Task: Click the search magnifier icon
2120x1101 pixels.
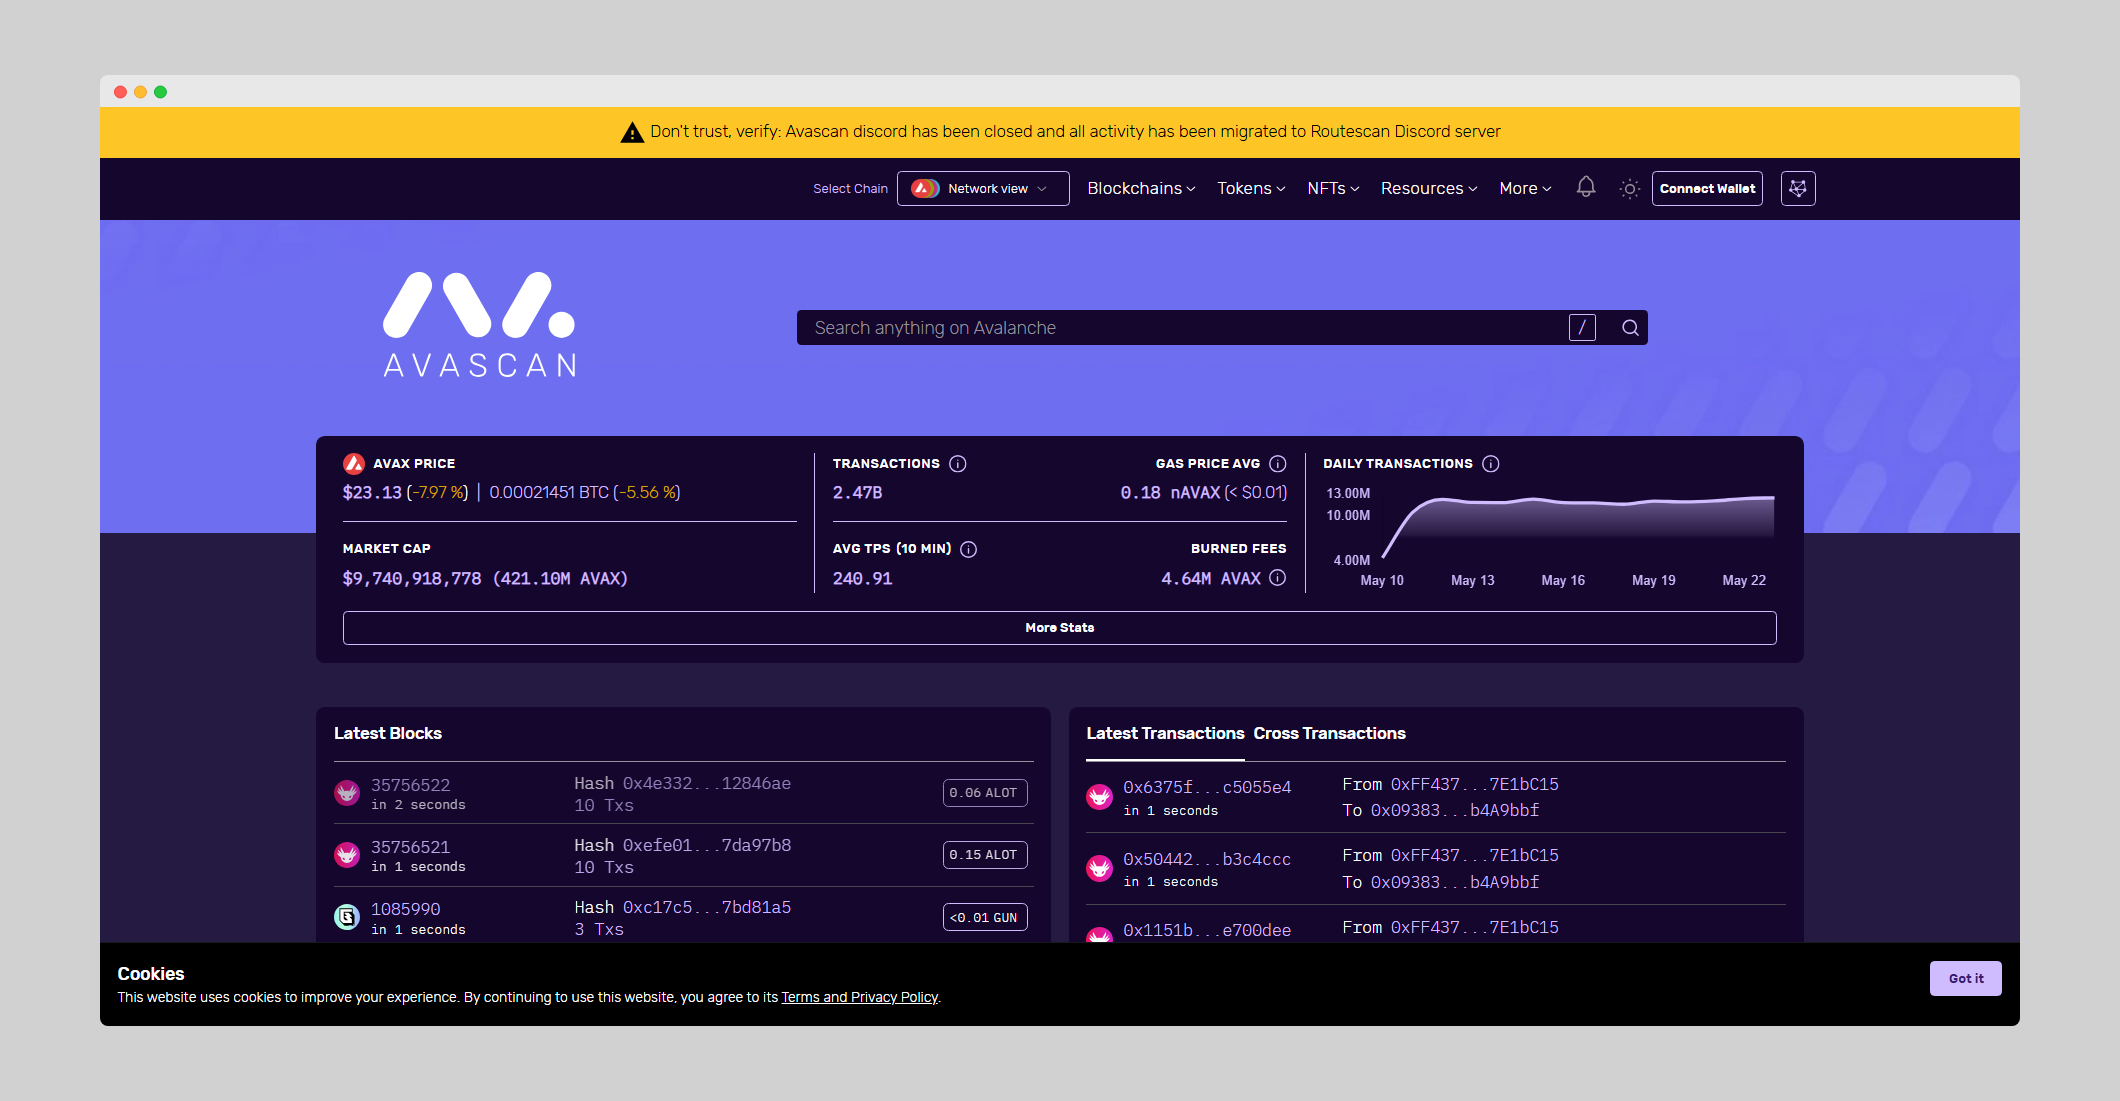Action: [x=1630, y=328]
